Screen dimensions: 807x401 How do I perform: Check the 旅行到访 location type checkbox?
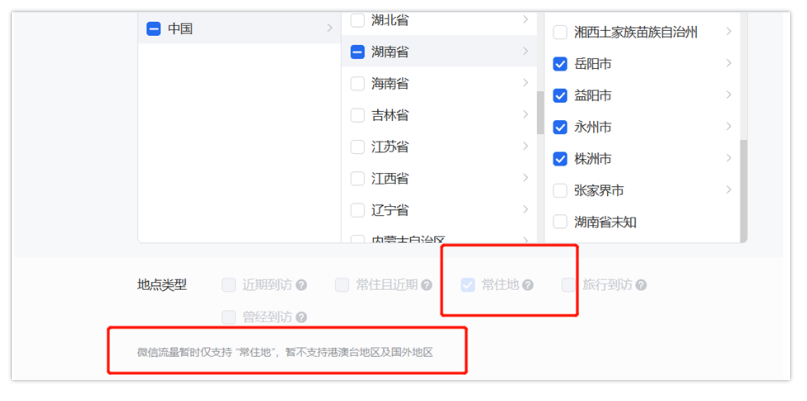pyautogui.click(x=569, y=285)
